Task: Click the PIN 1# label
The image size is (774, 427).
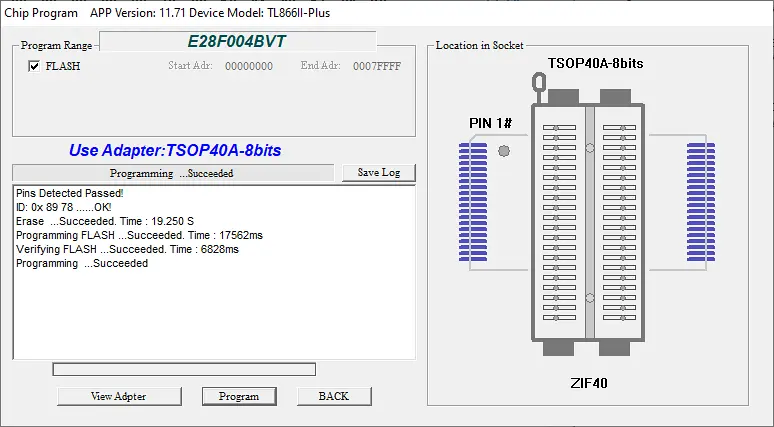Action: pyautogui.click(x=491, y=123)
